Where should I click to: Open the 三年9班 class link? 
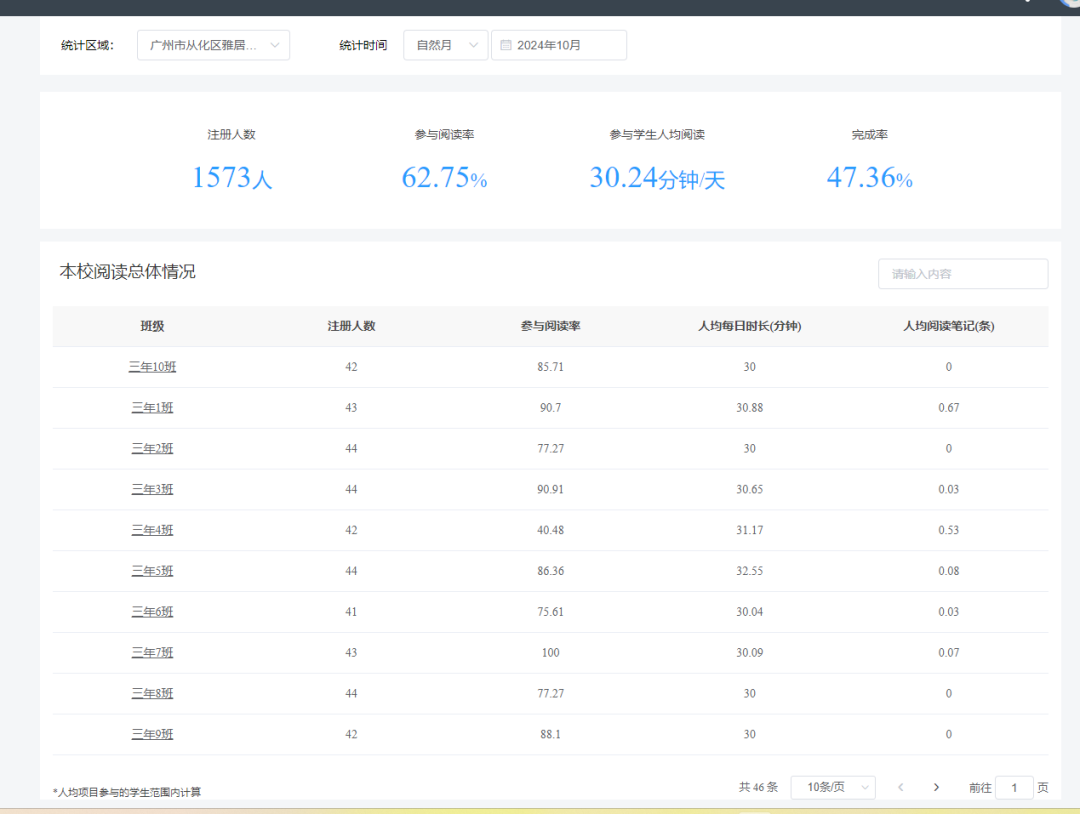click(x=152, y=734)
